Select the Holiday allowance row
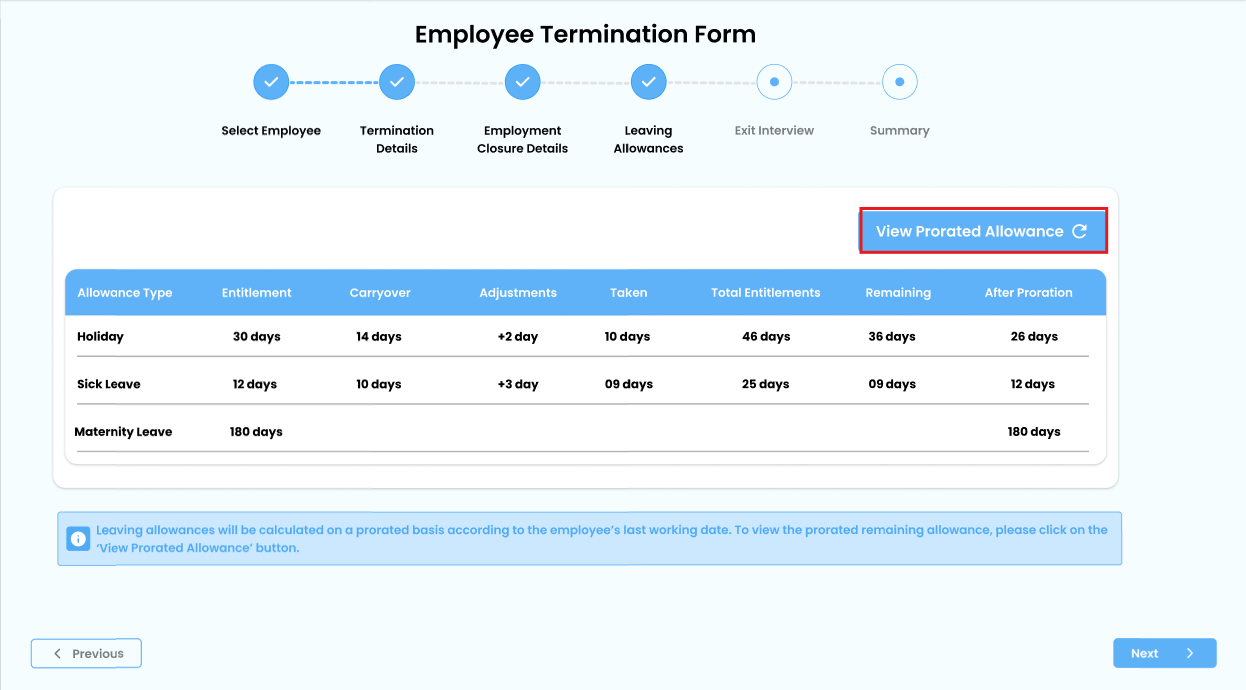The image size is (1246, 690). click(100, 337)
